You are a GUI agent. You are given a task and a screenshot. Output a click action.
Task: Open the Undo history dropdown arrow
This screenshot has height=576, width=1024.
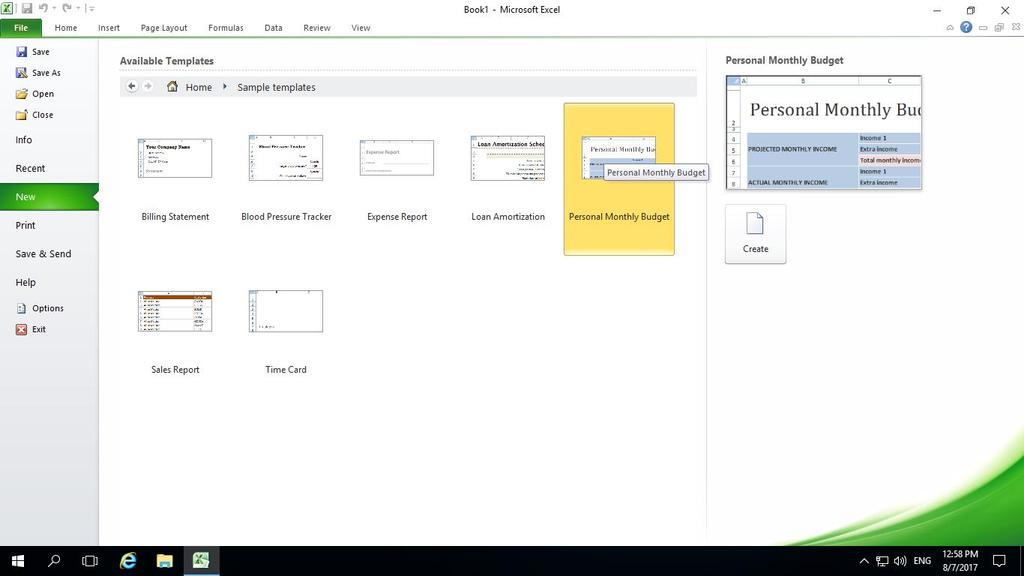54,8
